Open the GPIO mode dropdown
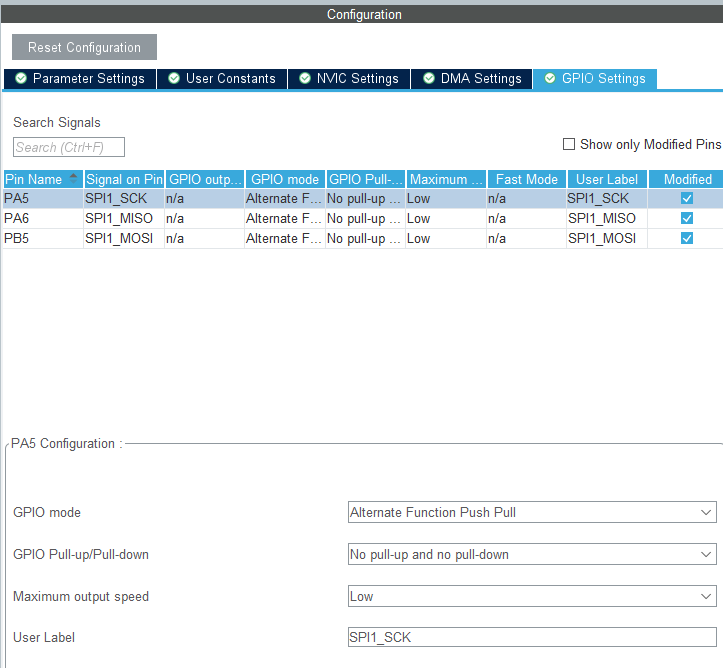 click(x=532, y=512)
